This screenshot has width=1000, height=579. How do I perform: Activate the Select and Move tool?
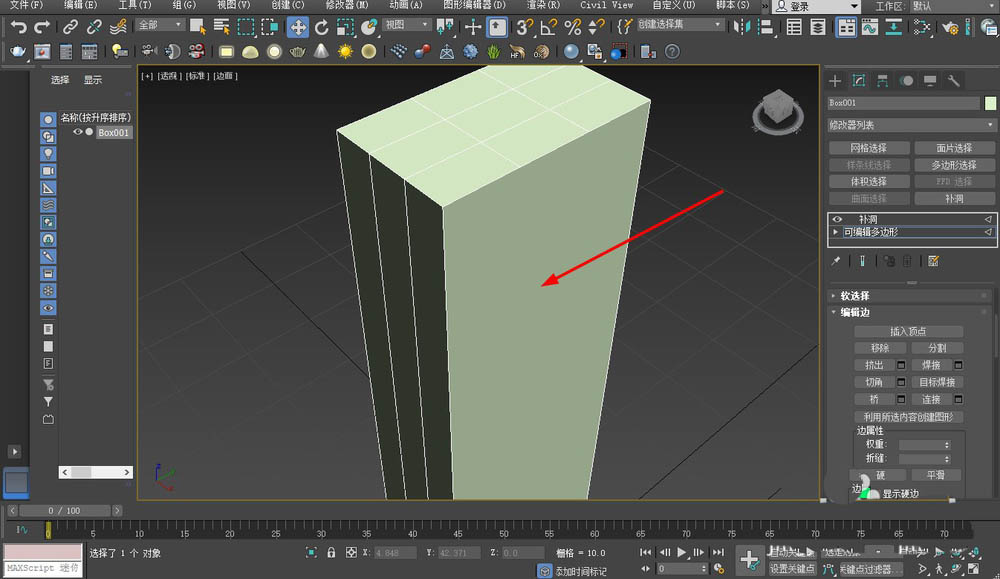coord(298,27)
